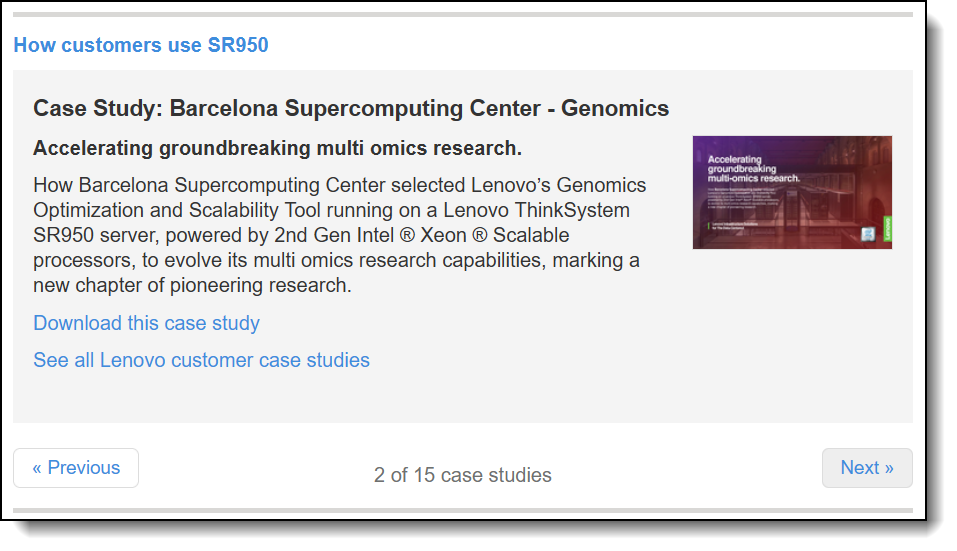Click the bold Accelerating groundbreaking multi omics subtitle
The image size is (957, 551).
(277, 149)
